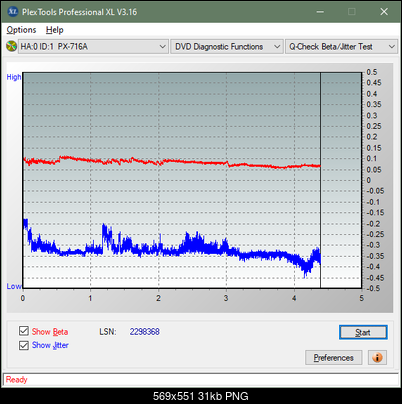Click the Low jitter axis label
The width and height of the screenshot is (402, 404).
point(14,286)
